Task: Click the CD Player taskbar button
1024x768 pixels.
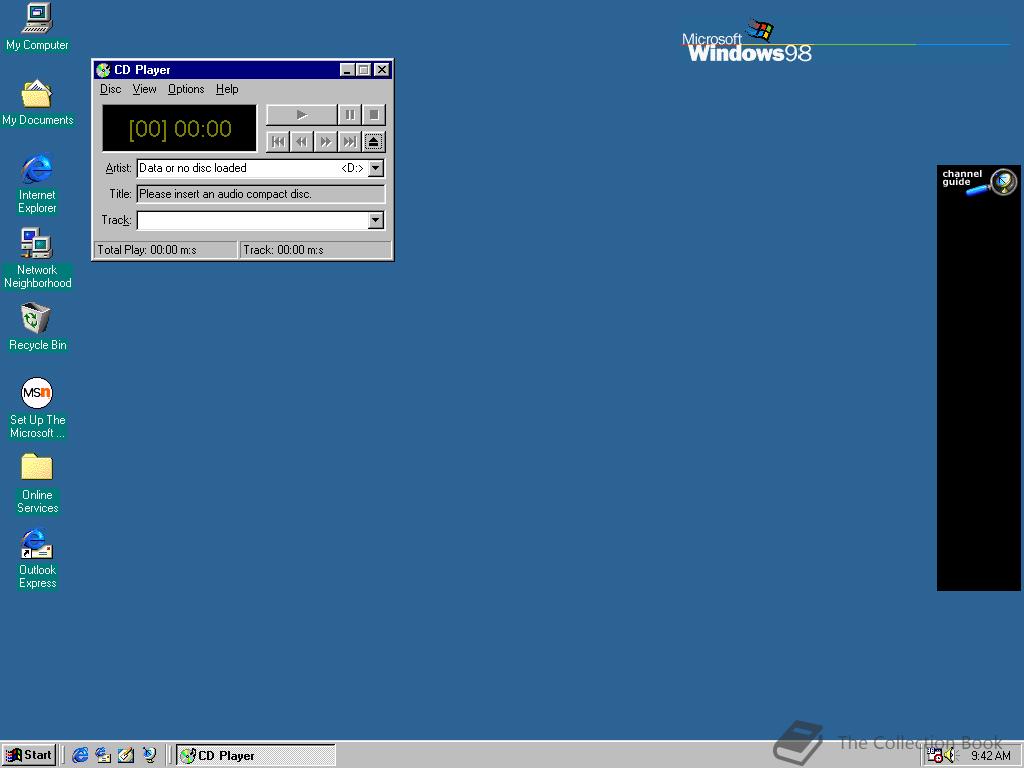Action: 256,756
